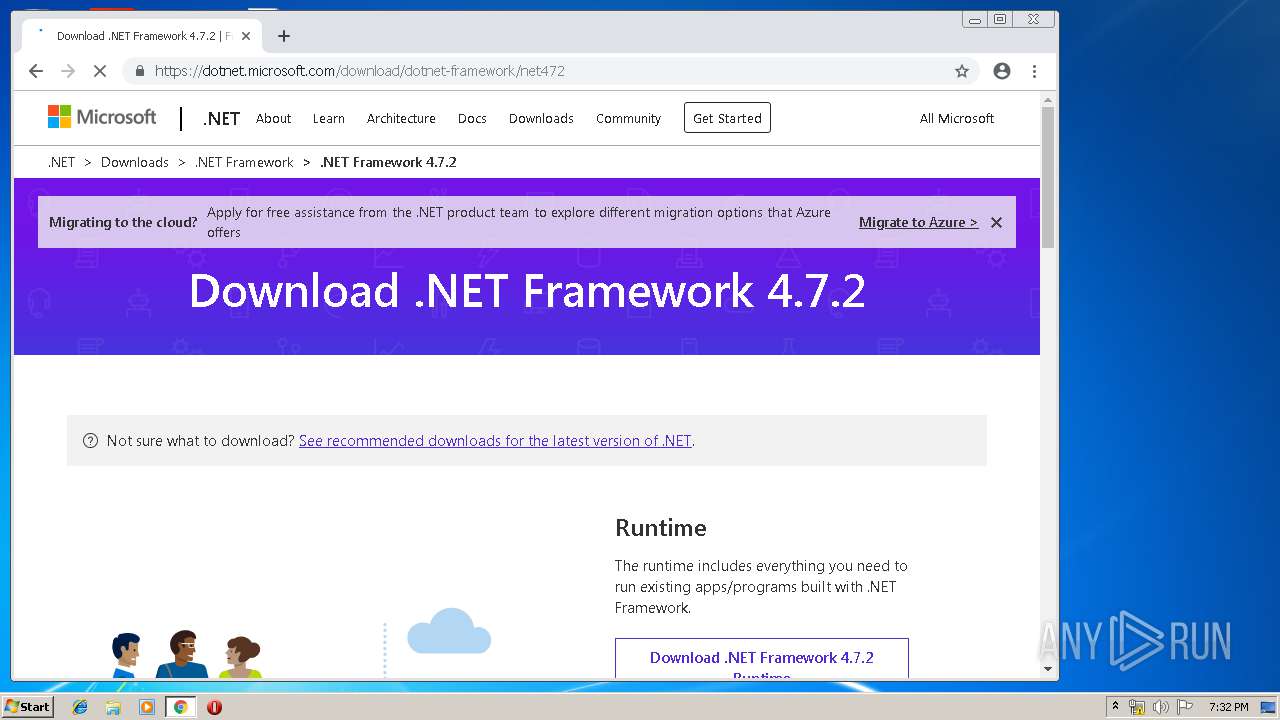Click the Migrating to the cloud? text
The image size is (1280, 720).
[x=123, y=222]
